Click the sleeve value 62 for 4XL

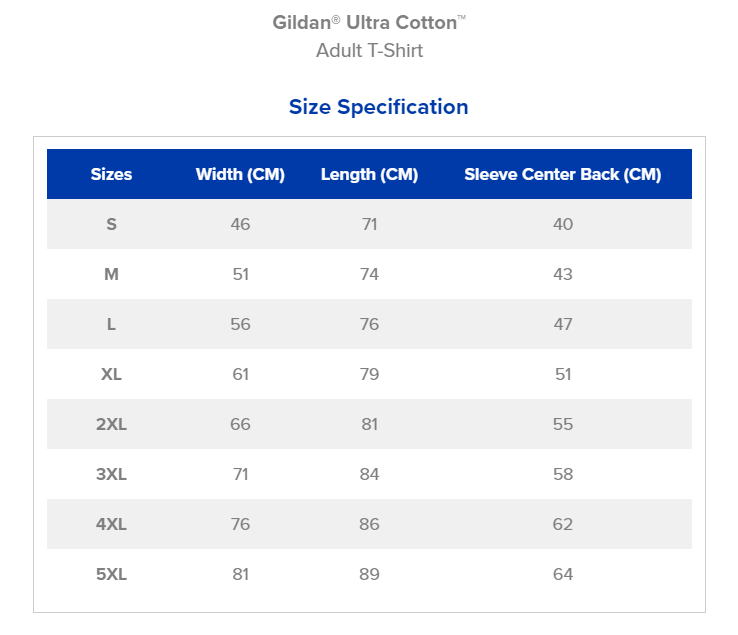tap(563, 524)
